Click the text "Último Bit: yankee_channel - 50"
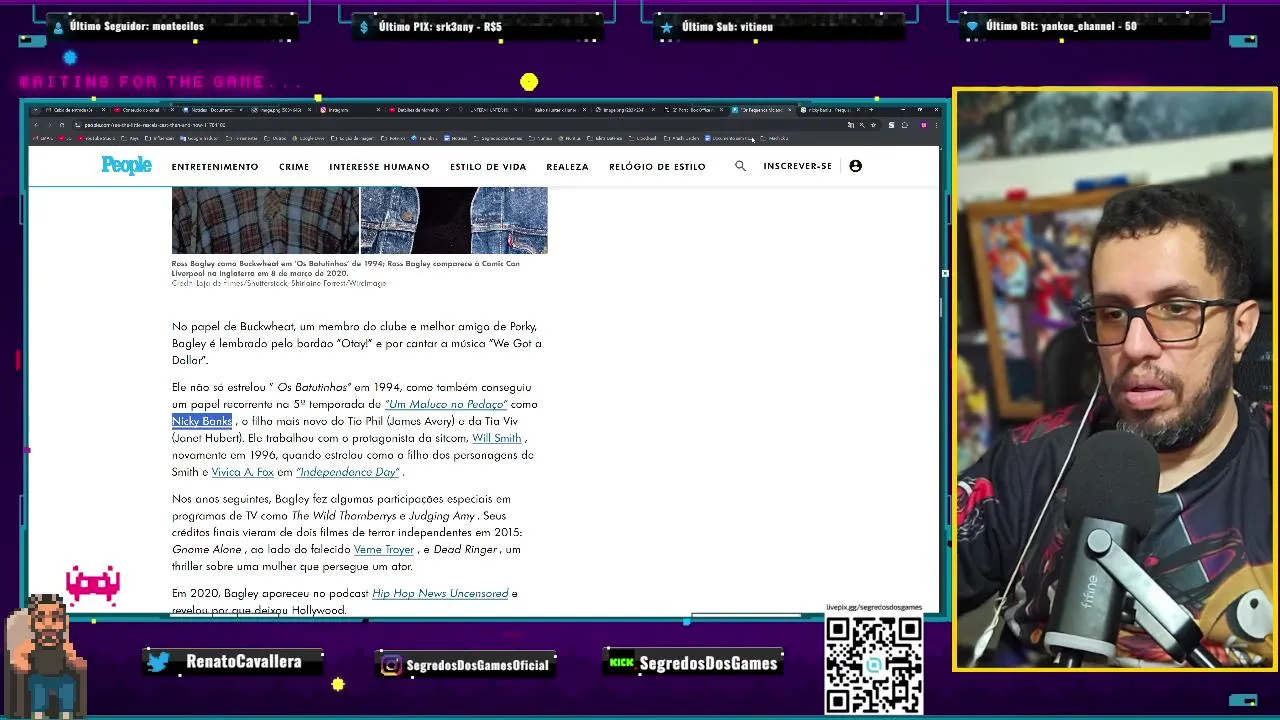The image size is (1280, 720). [1061, 27]
